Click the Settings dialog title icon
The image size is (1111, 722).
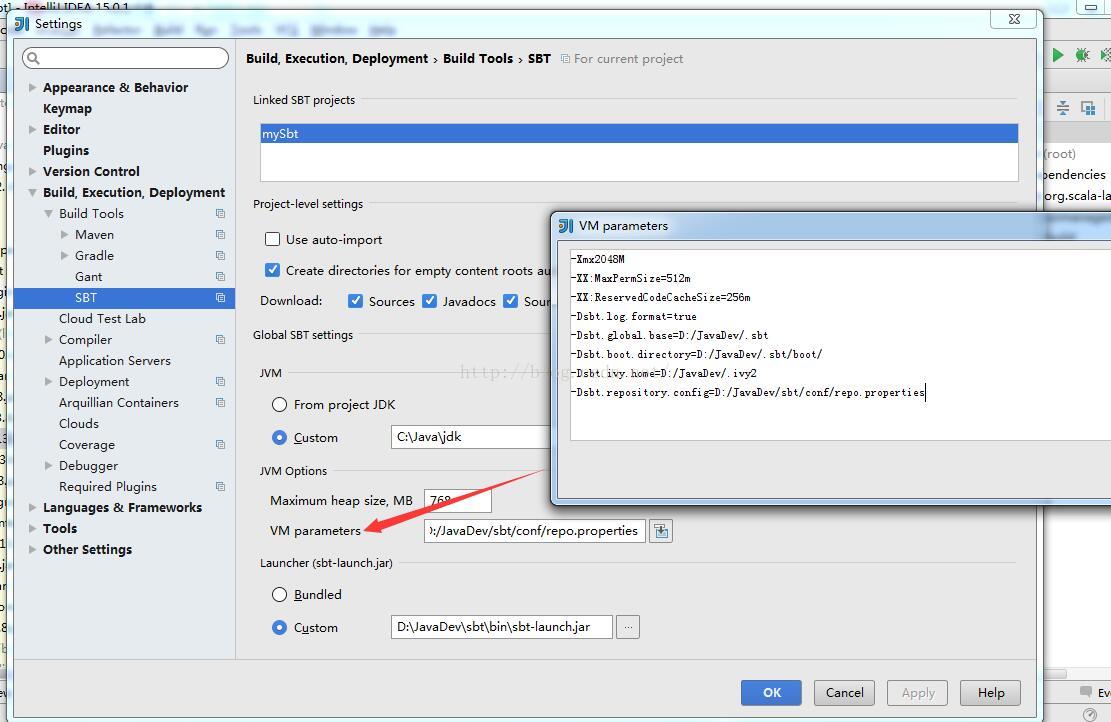pos(21,23)
